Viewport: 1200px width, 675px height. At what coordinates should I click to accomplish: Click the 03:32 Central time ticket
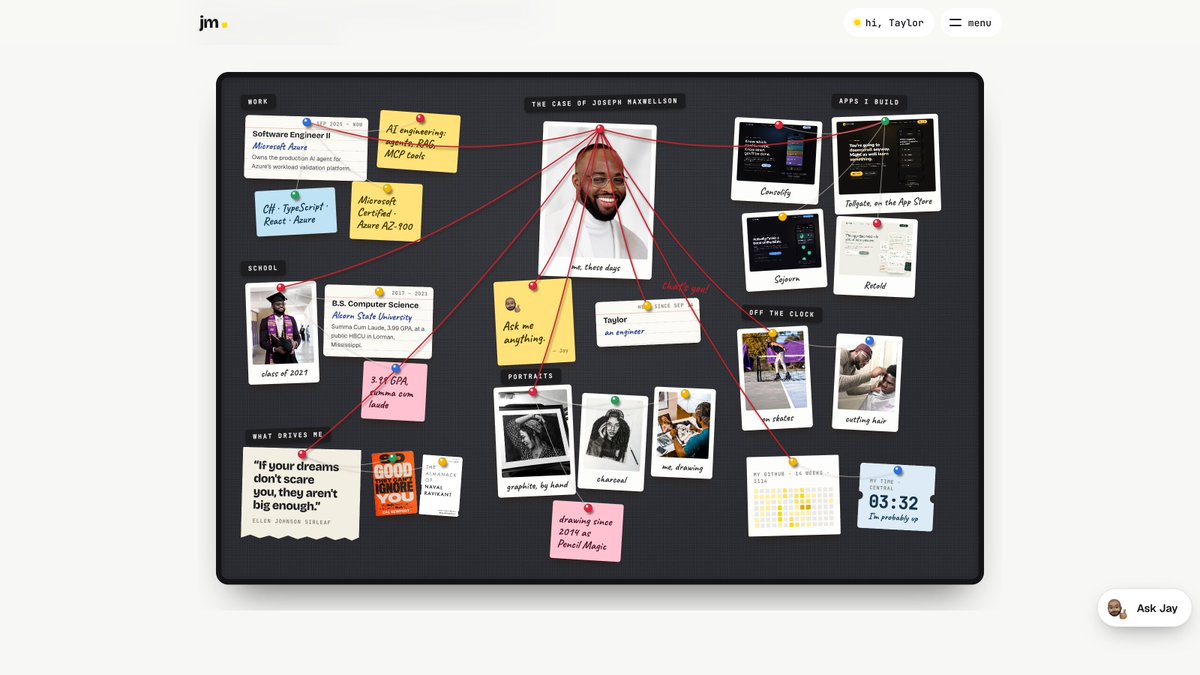pos(895,497)
